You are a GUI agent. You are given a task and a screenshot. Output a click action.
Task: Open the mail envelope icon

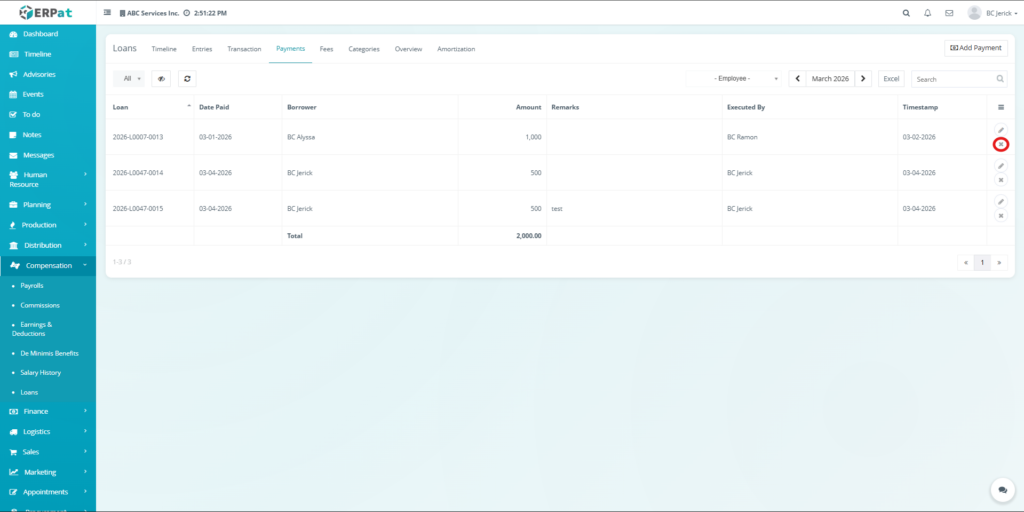click(x=949, y=13)
